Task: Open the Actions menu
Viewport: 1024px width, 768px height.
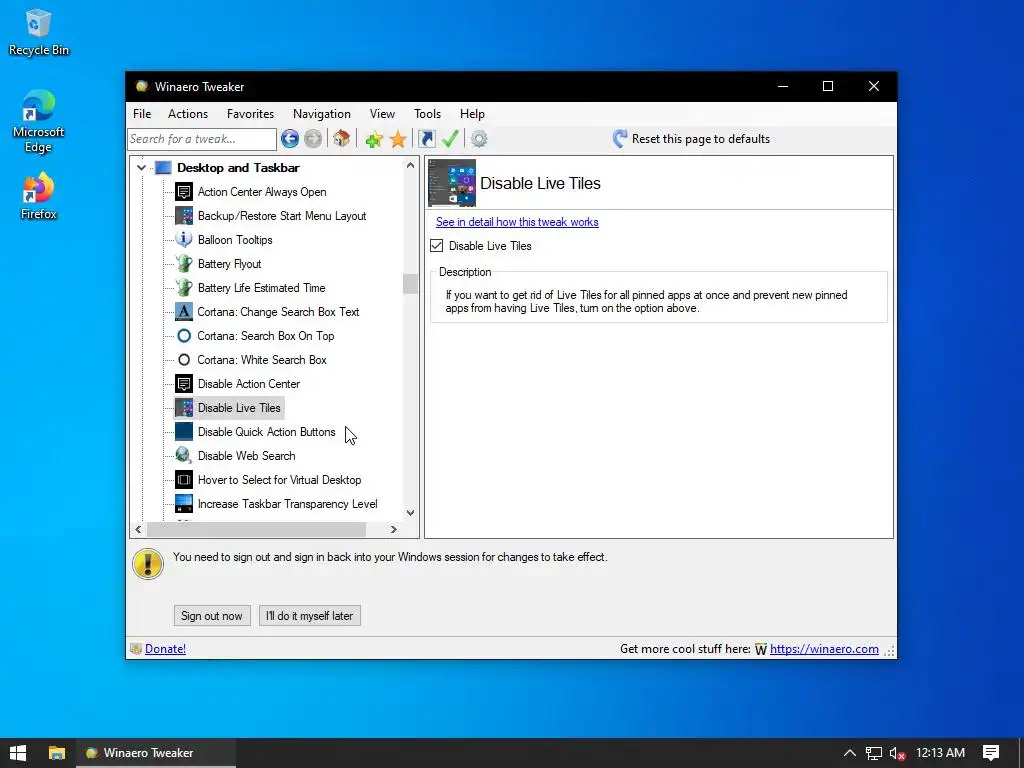Action: 188,114
